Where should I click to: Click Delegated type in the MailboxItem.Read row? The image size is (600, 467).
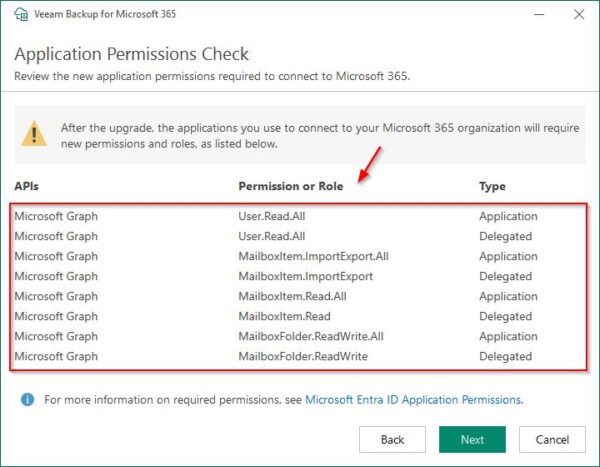[x=505, y=317]
